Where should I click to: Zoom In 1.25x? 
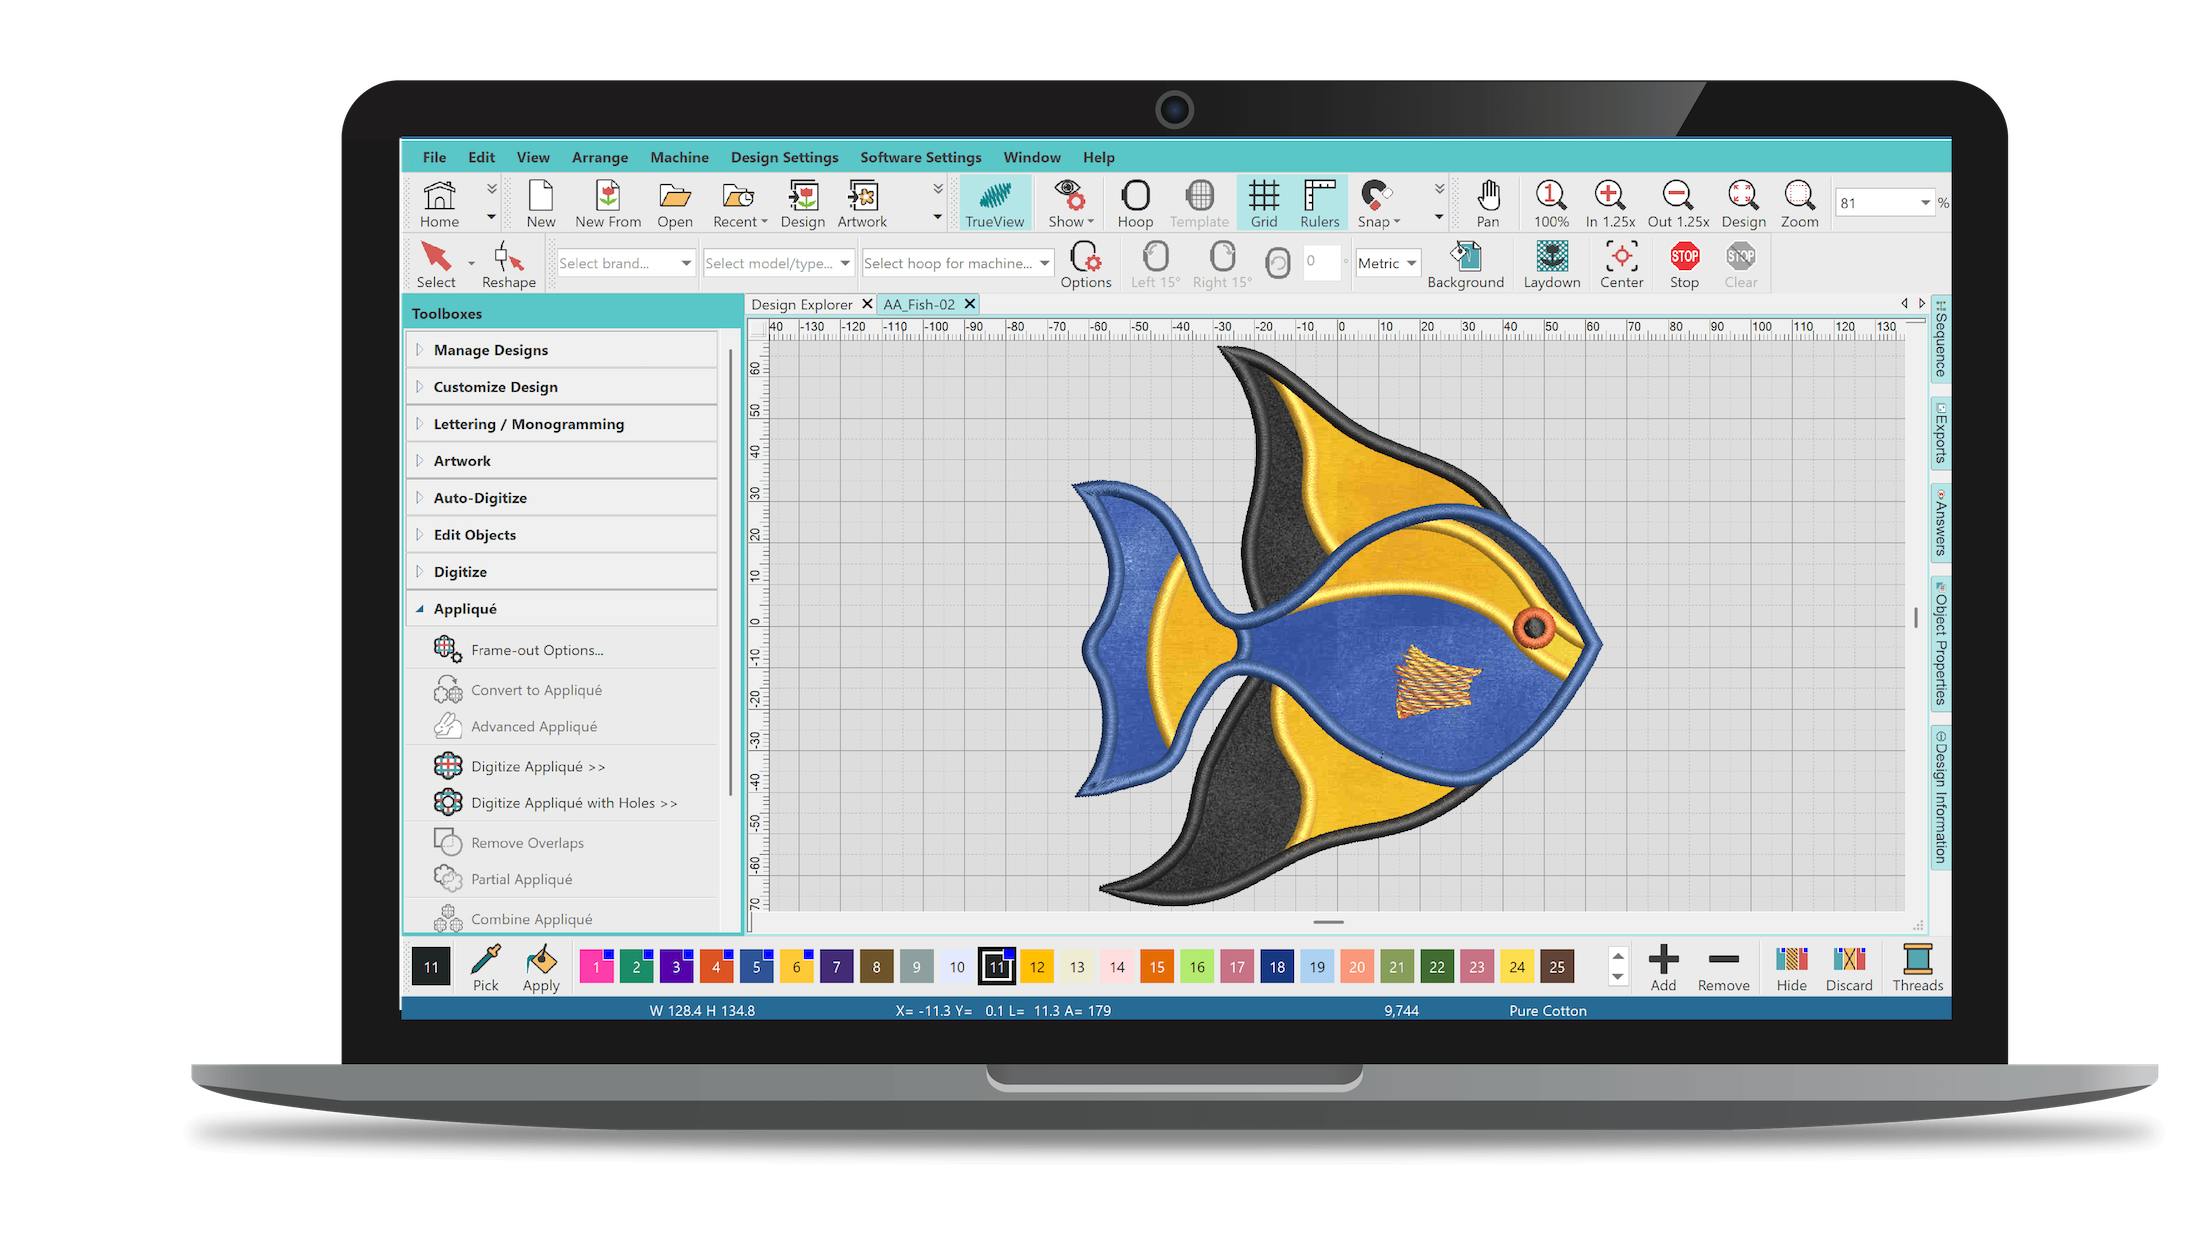coord(1610,204)
